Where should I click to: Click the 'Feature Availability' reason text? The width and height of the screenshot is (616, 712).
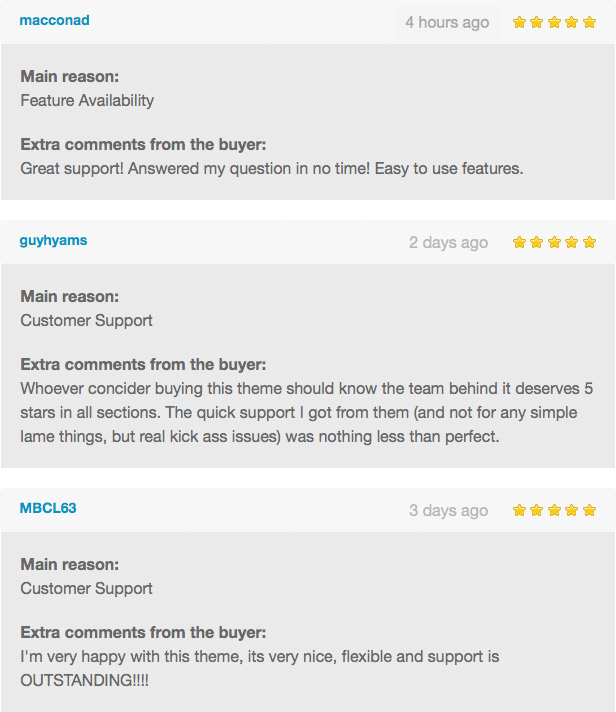coord(87,100)
